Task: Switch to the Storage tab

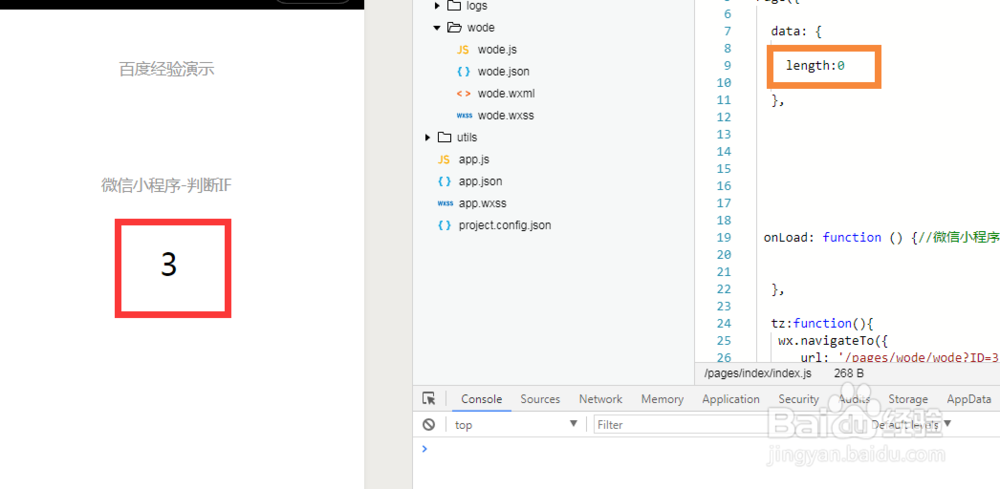Action: pyautogui.click(x=908, y=399)
